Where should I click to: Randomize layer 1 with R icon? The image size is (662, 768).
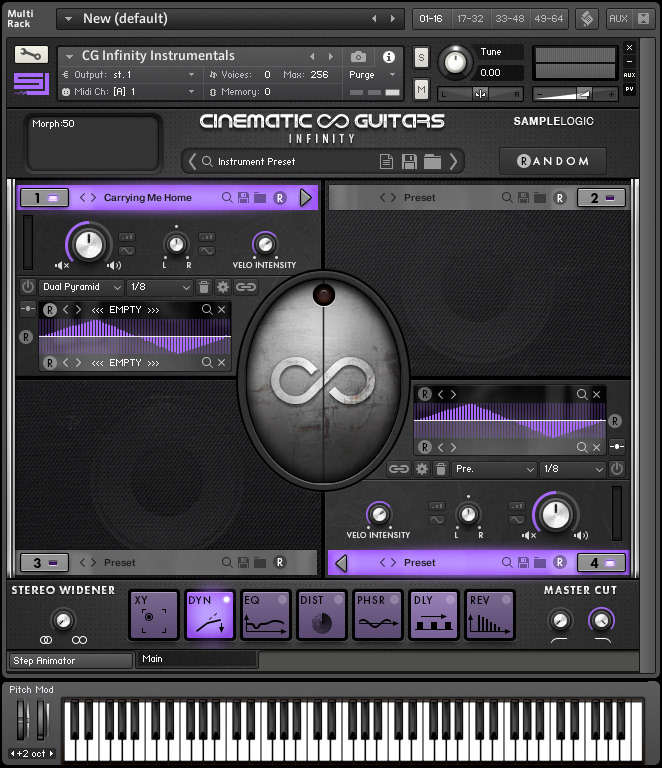coord(280,198)
